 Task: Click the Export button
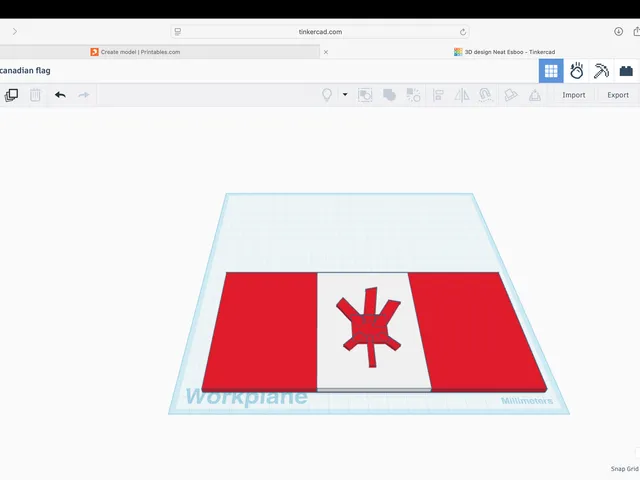point(618,95)
